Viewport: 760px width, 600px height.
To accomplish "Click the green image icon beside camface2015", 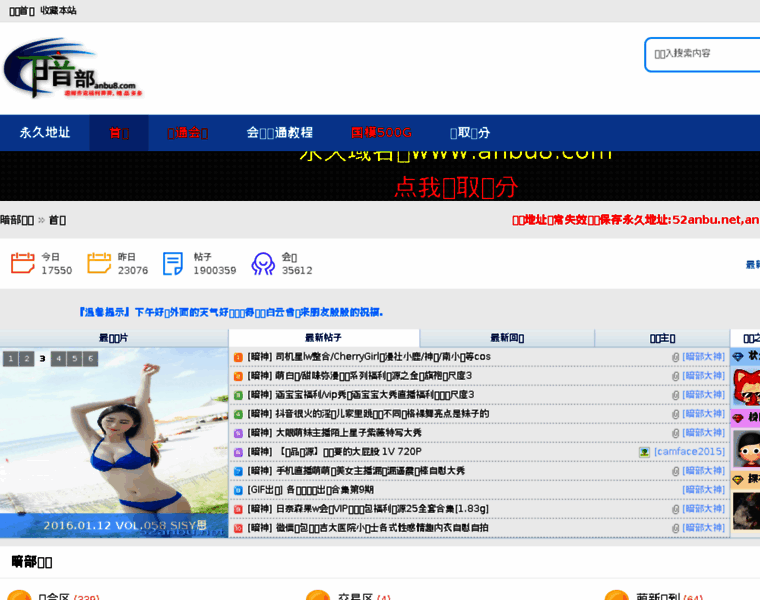I will click(x=645, y=452).
